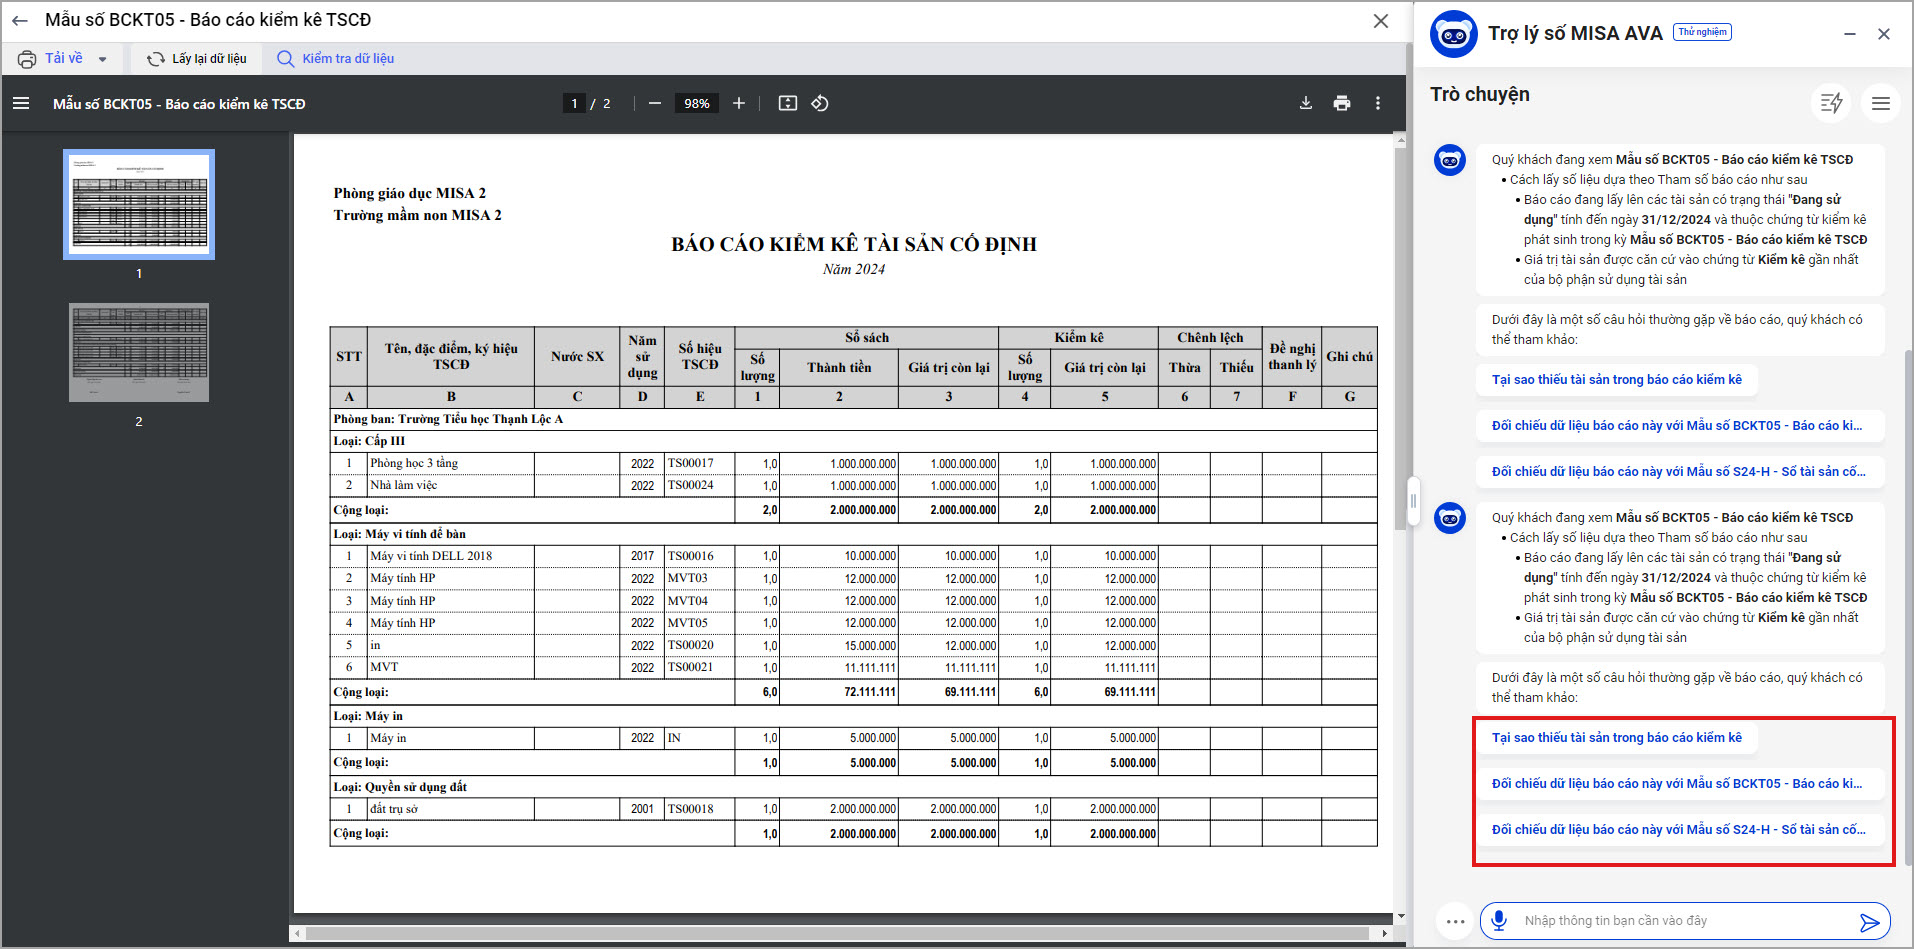Open the quick actions list icon in Trò chuyện

point(1832,103)
